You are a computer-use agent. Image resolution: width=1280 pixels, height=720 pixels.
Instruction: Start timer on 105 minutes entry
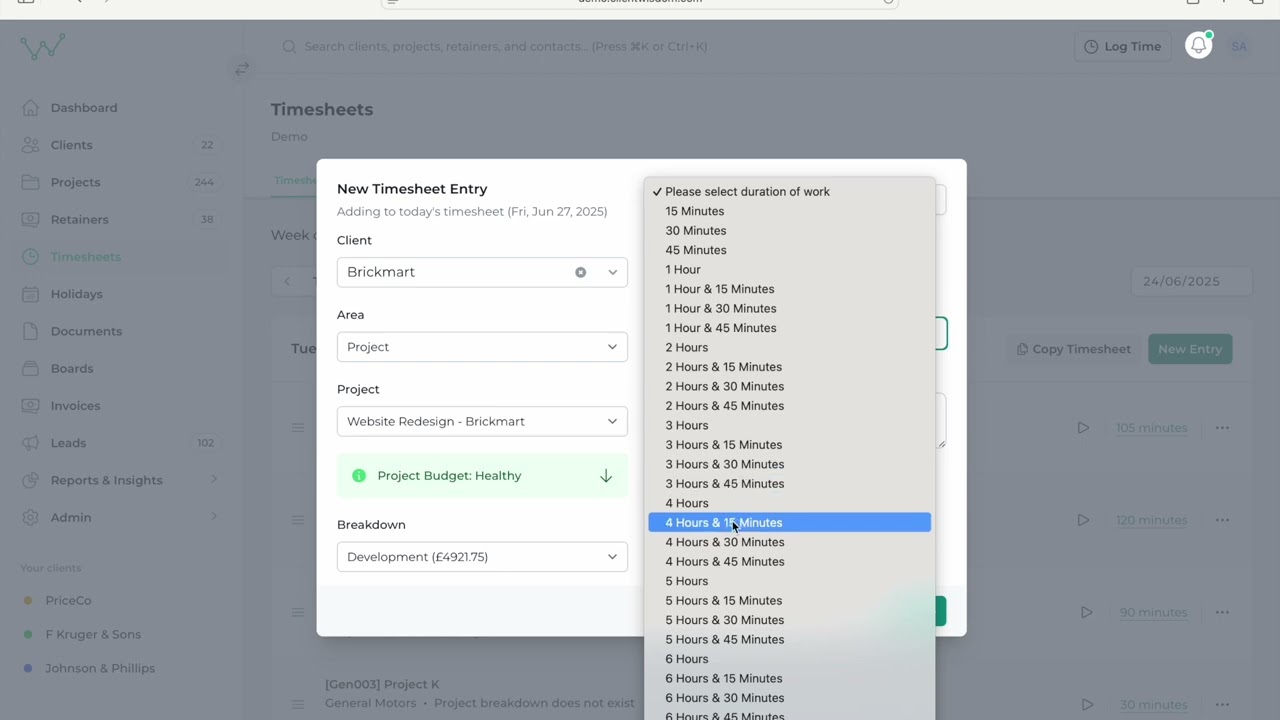pyautogui.click(x=1083, y=428)
